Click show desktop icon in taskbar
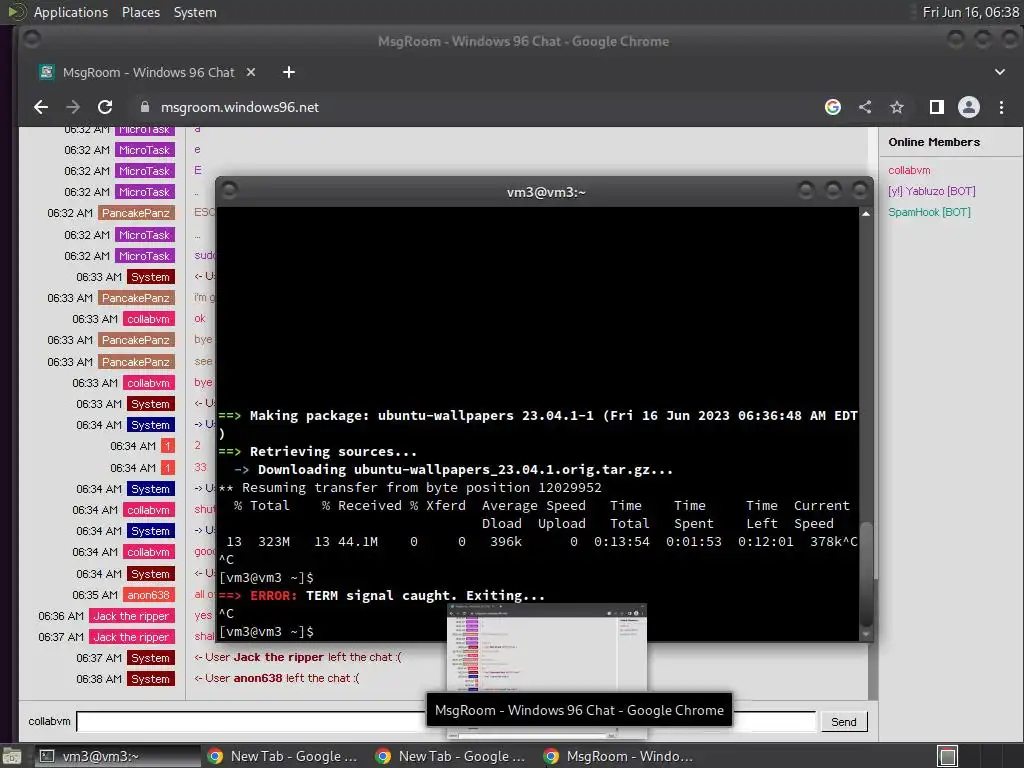The height and width of the screenshot is (768, 1024). (x=12, y=756)
